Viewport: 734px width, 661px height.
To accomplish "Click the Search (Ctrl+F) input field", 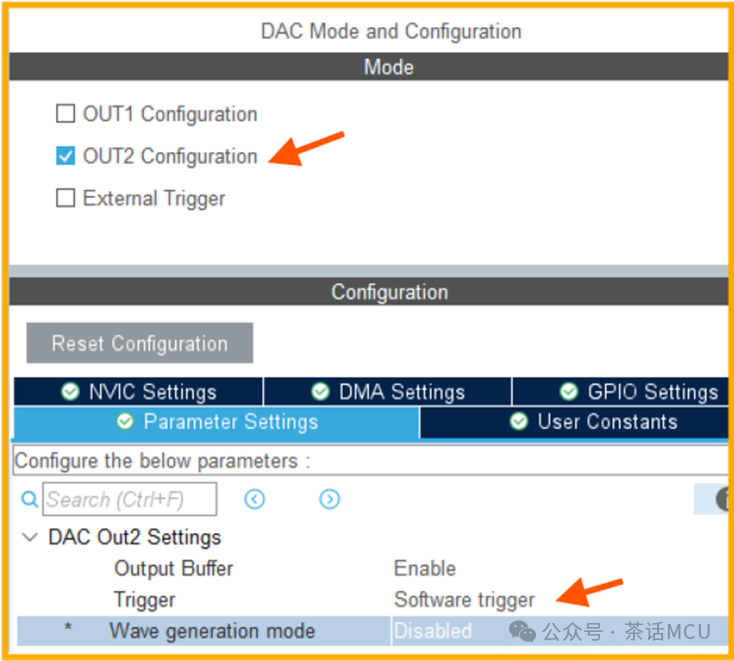I will click(x=130, y=499).
